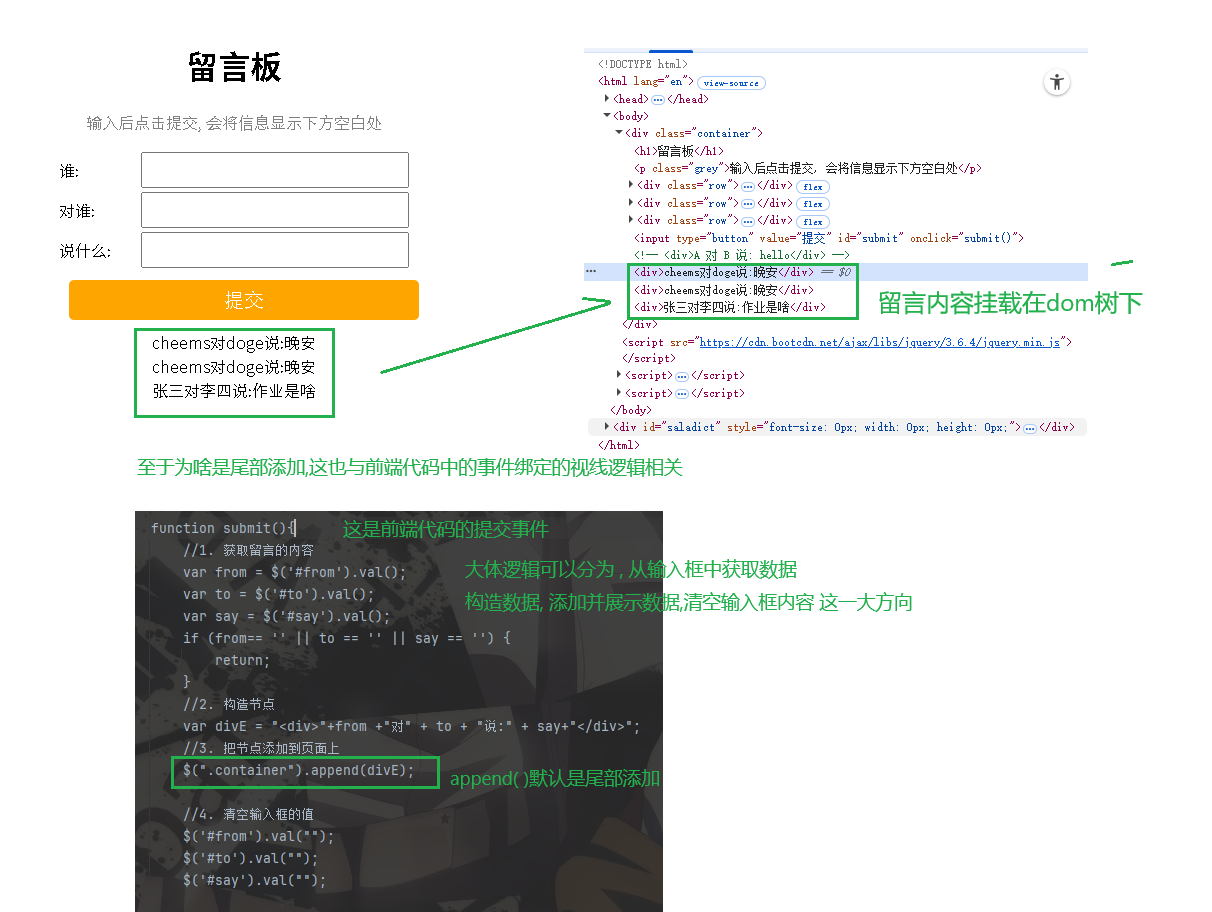The height and width of the screenshot is (912, 1212).
Task: Click the view-source badge next to html tag
Action: [x=731, y=83]
